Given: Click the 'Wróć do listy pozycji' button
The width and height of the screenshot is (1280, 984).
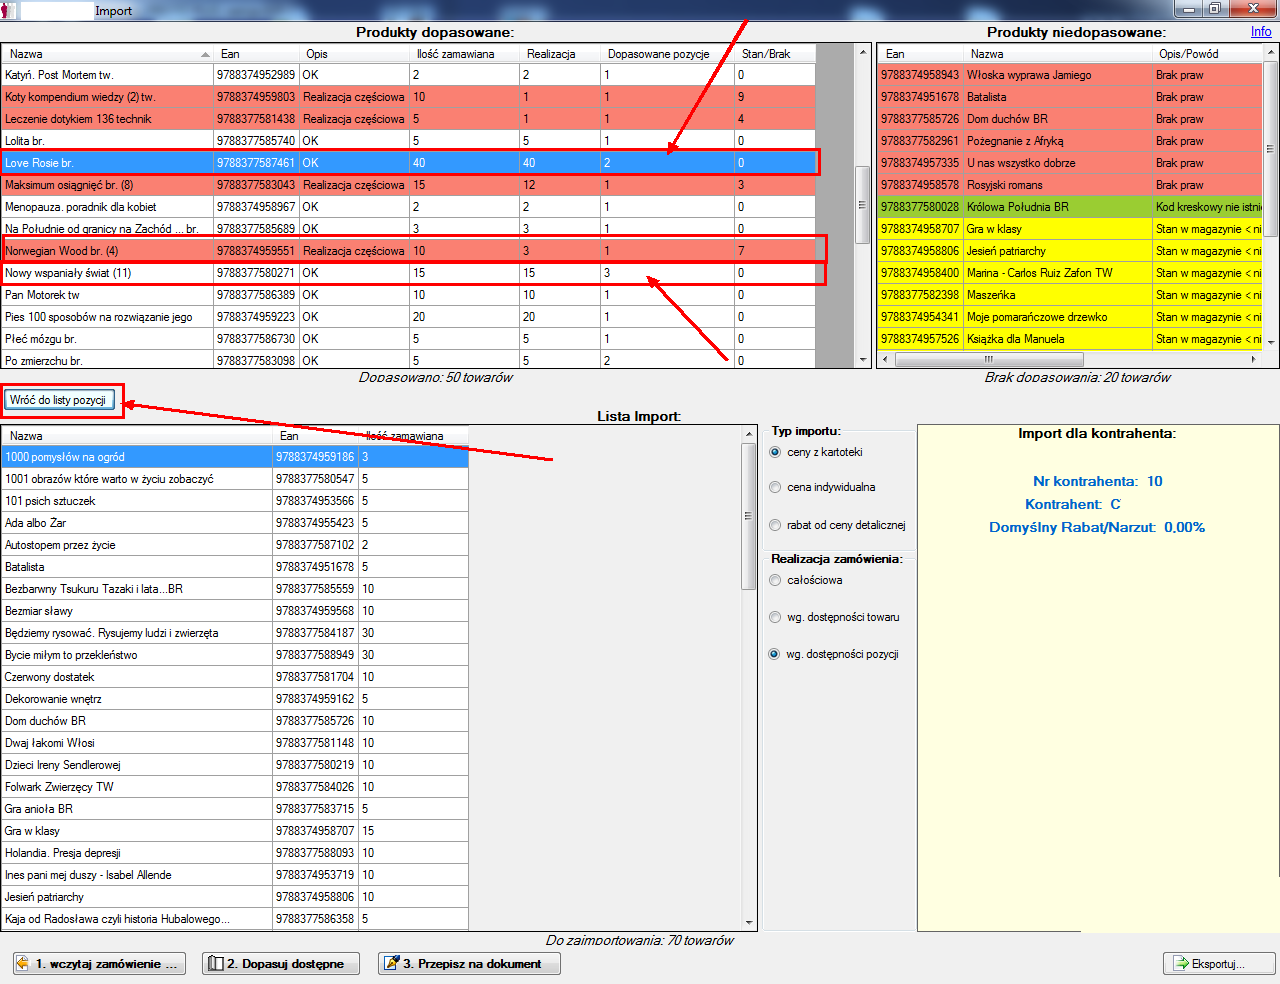Looking at the screenshot, I should click(58, 400).
